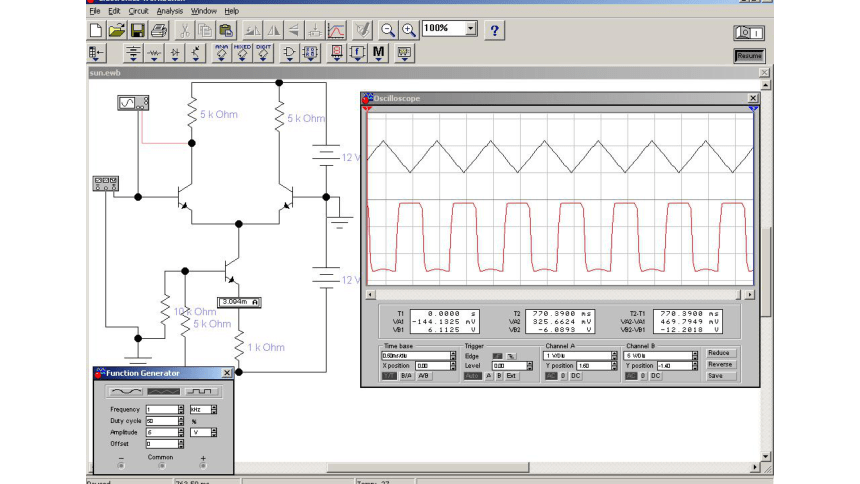Click Reverse on the oscilloscope

(720, 364)
